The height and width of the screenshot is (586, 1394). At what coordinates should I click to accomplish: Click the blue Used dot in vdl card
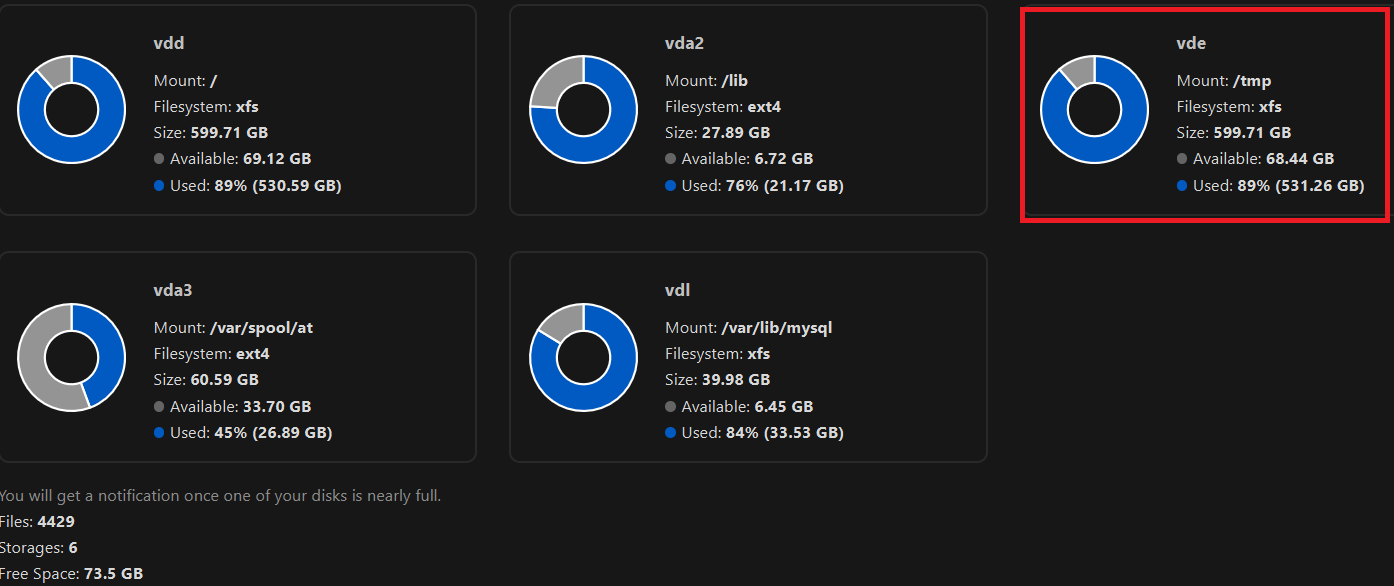tap(670, 432)
